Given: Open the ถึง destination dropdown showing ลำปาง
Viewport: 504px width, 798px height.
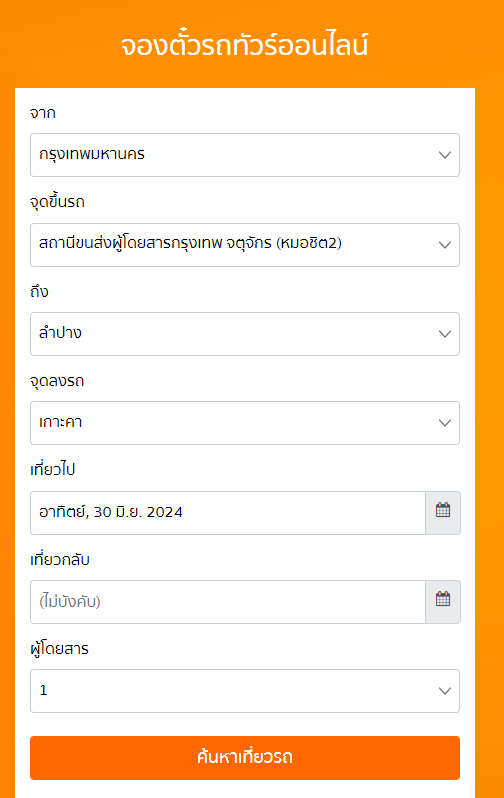Looking at the screenshot, I should (x=245, y=334).
